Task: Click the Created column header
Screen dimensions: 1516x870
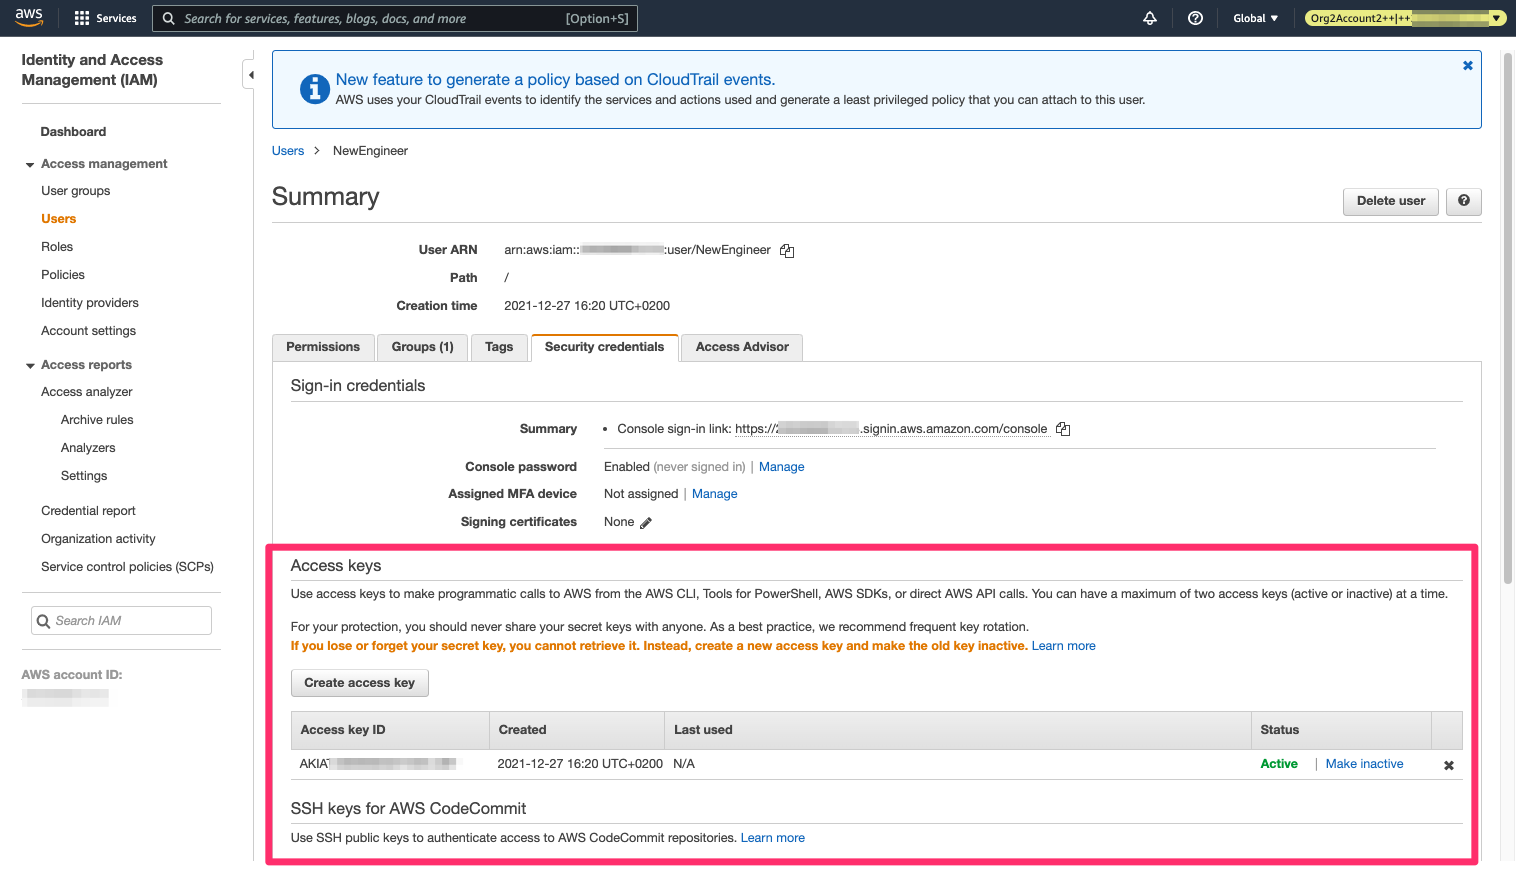Action: (577, 730)
